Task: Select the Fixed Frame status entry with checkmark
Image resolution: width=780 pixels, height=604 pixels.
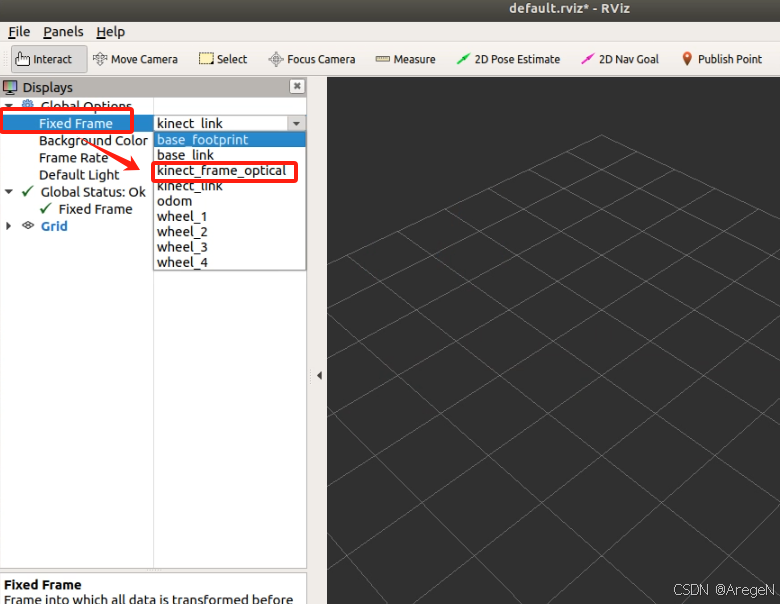Action: pos(87,209)
